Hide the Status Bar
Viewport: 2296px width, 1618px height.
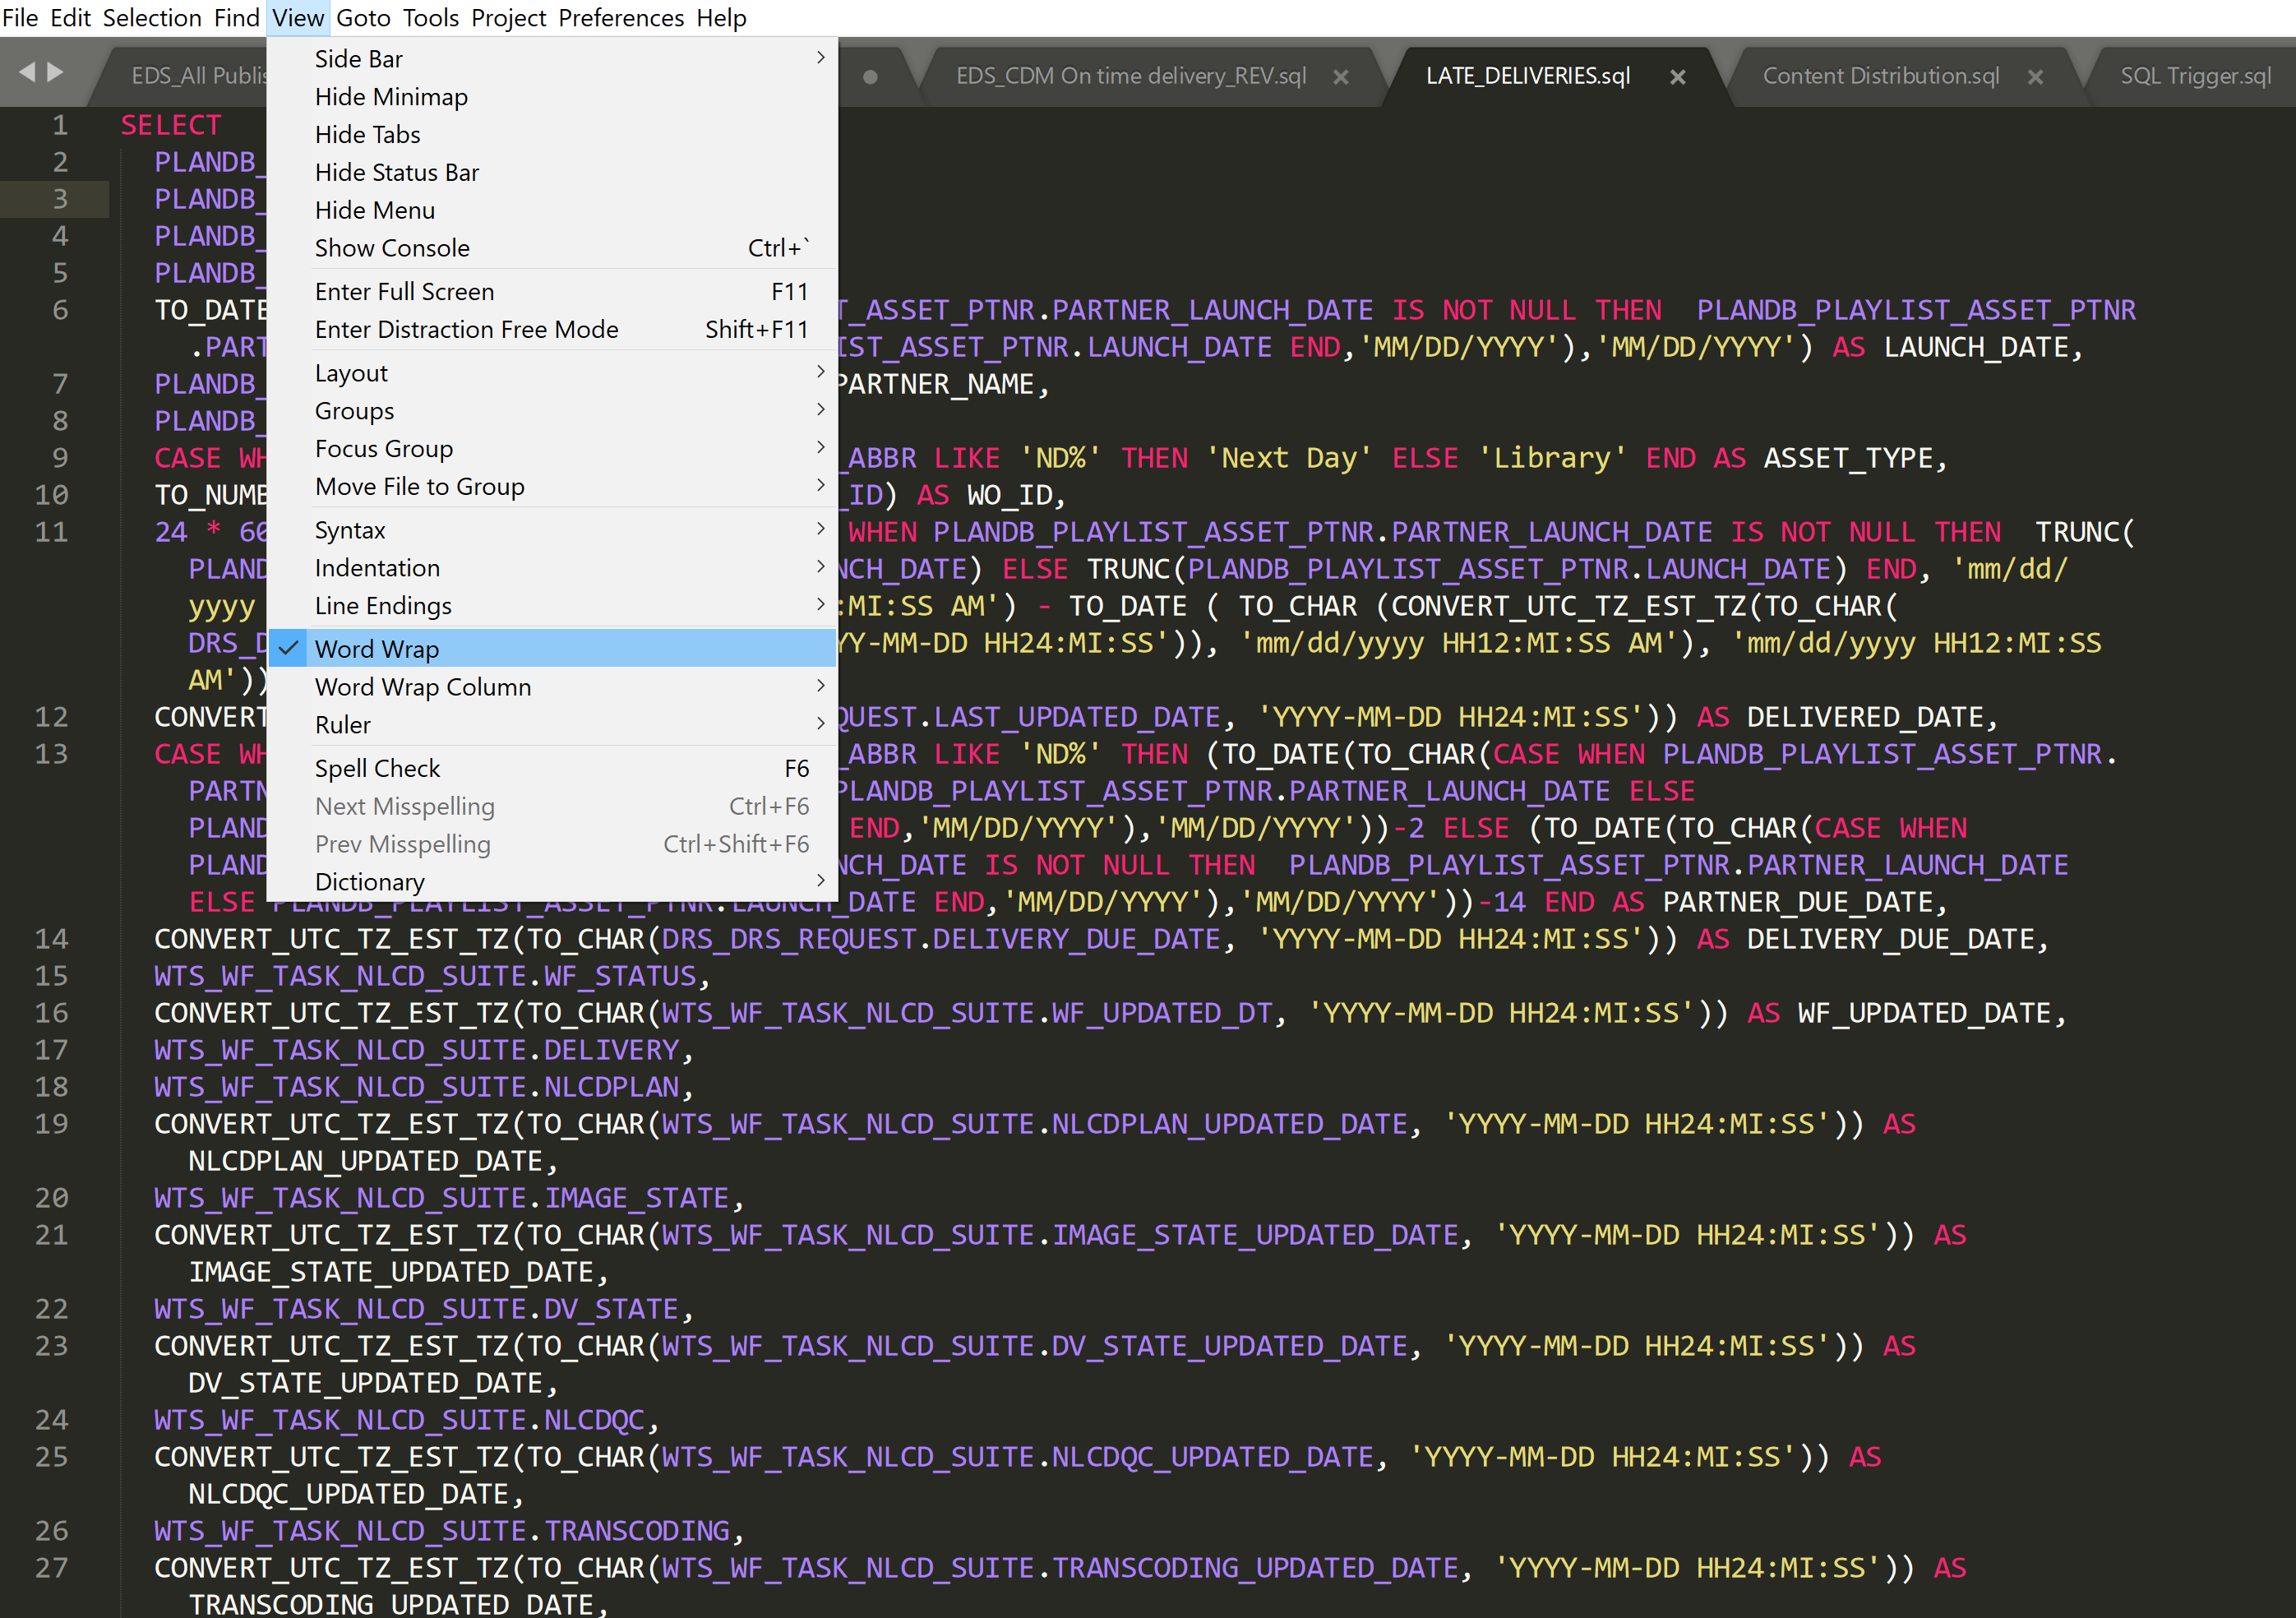coord(396,172)
